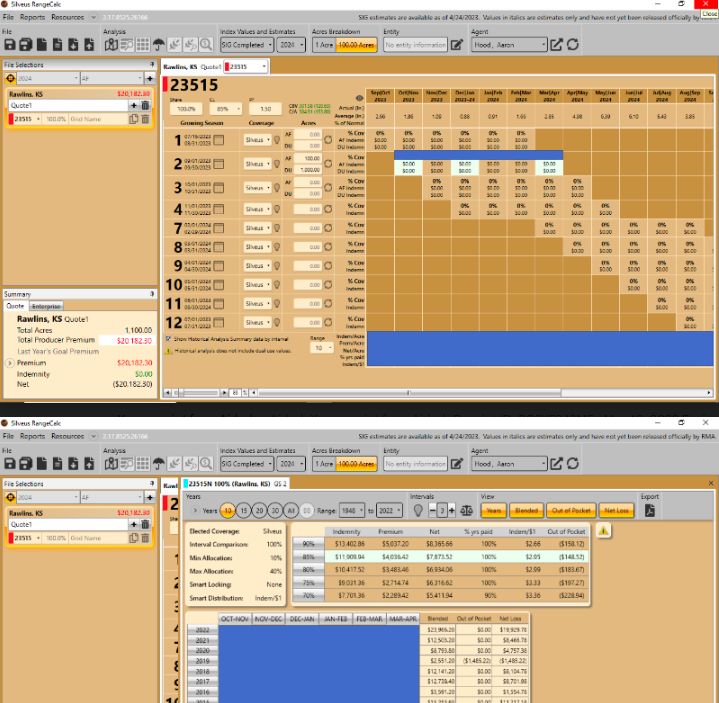Click the refresh icon next to season 1 acres
The height and width of the screenshot is (703, 719).
(328, 139)
